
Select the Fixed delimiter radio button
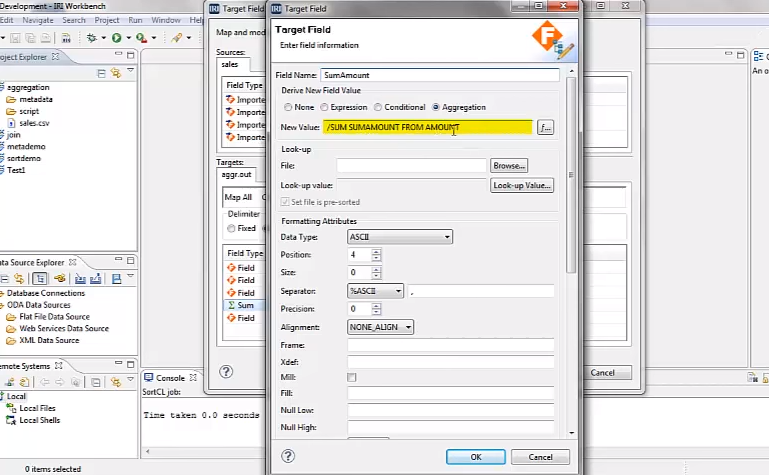(x=231, y=228)
